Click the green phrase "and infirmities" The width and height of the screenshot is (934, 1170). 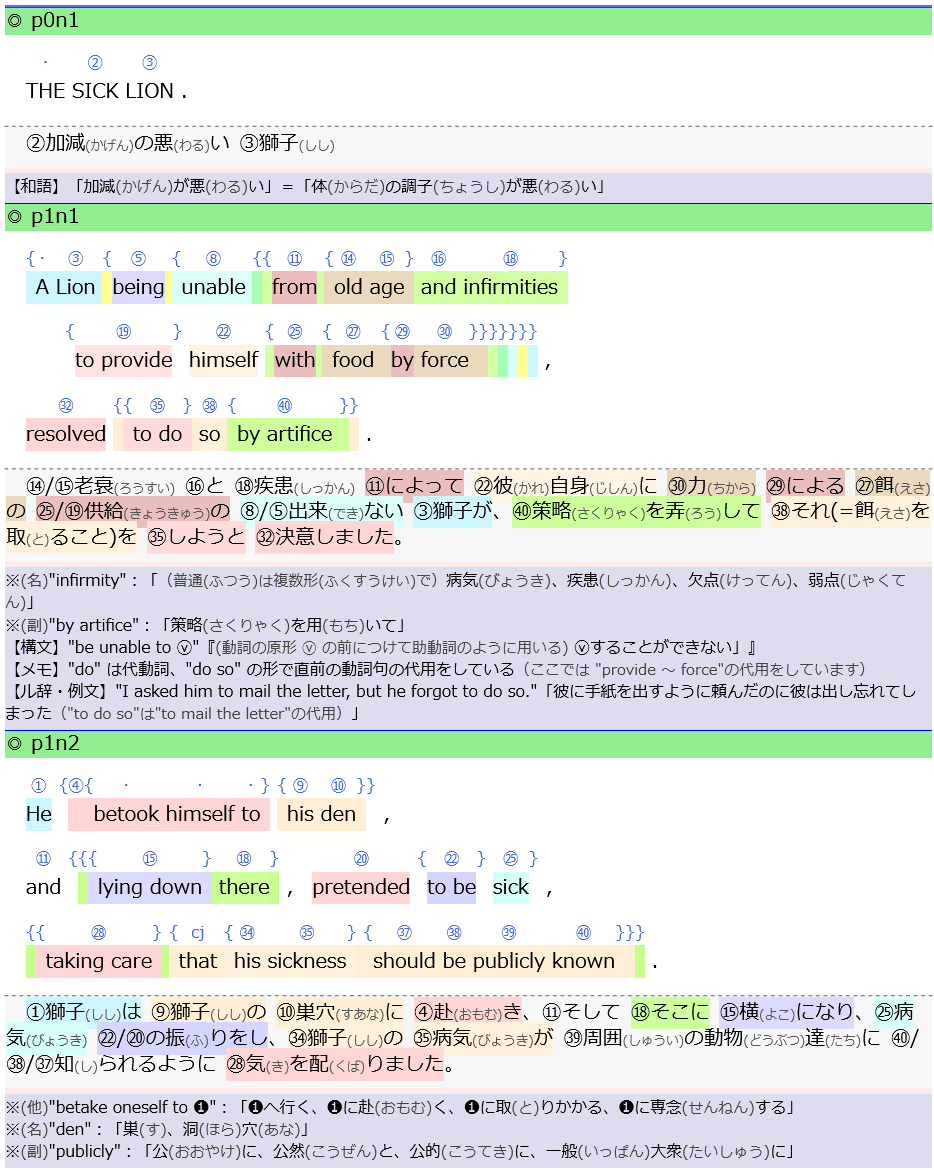tap(489, 287)
